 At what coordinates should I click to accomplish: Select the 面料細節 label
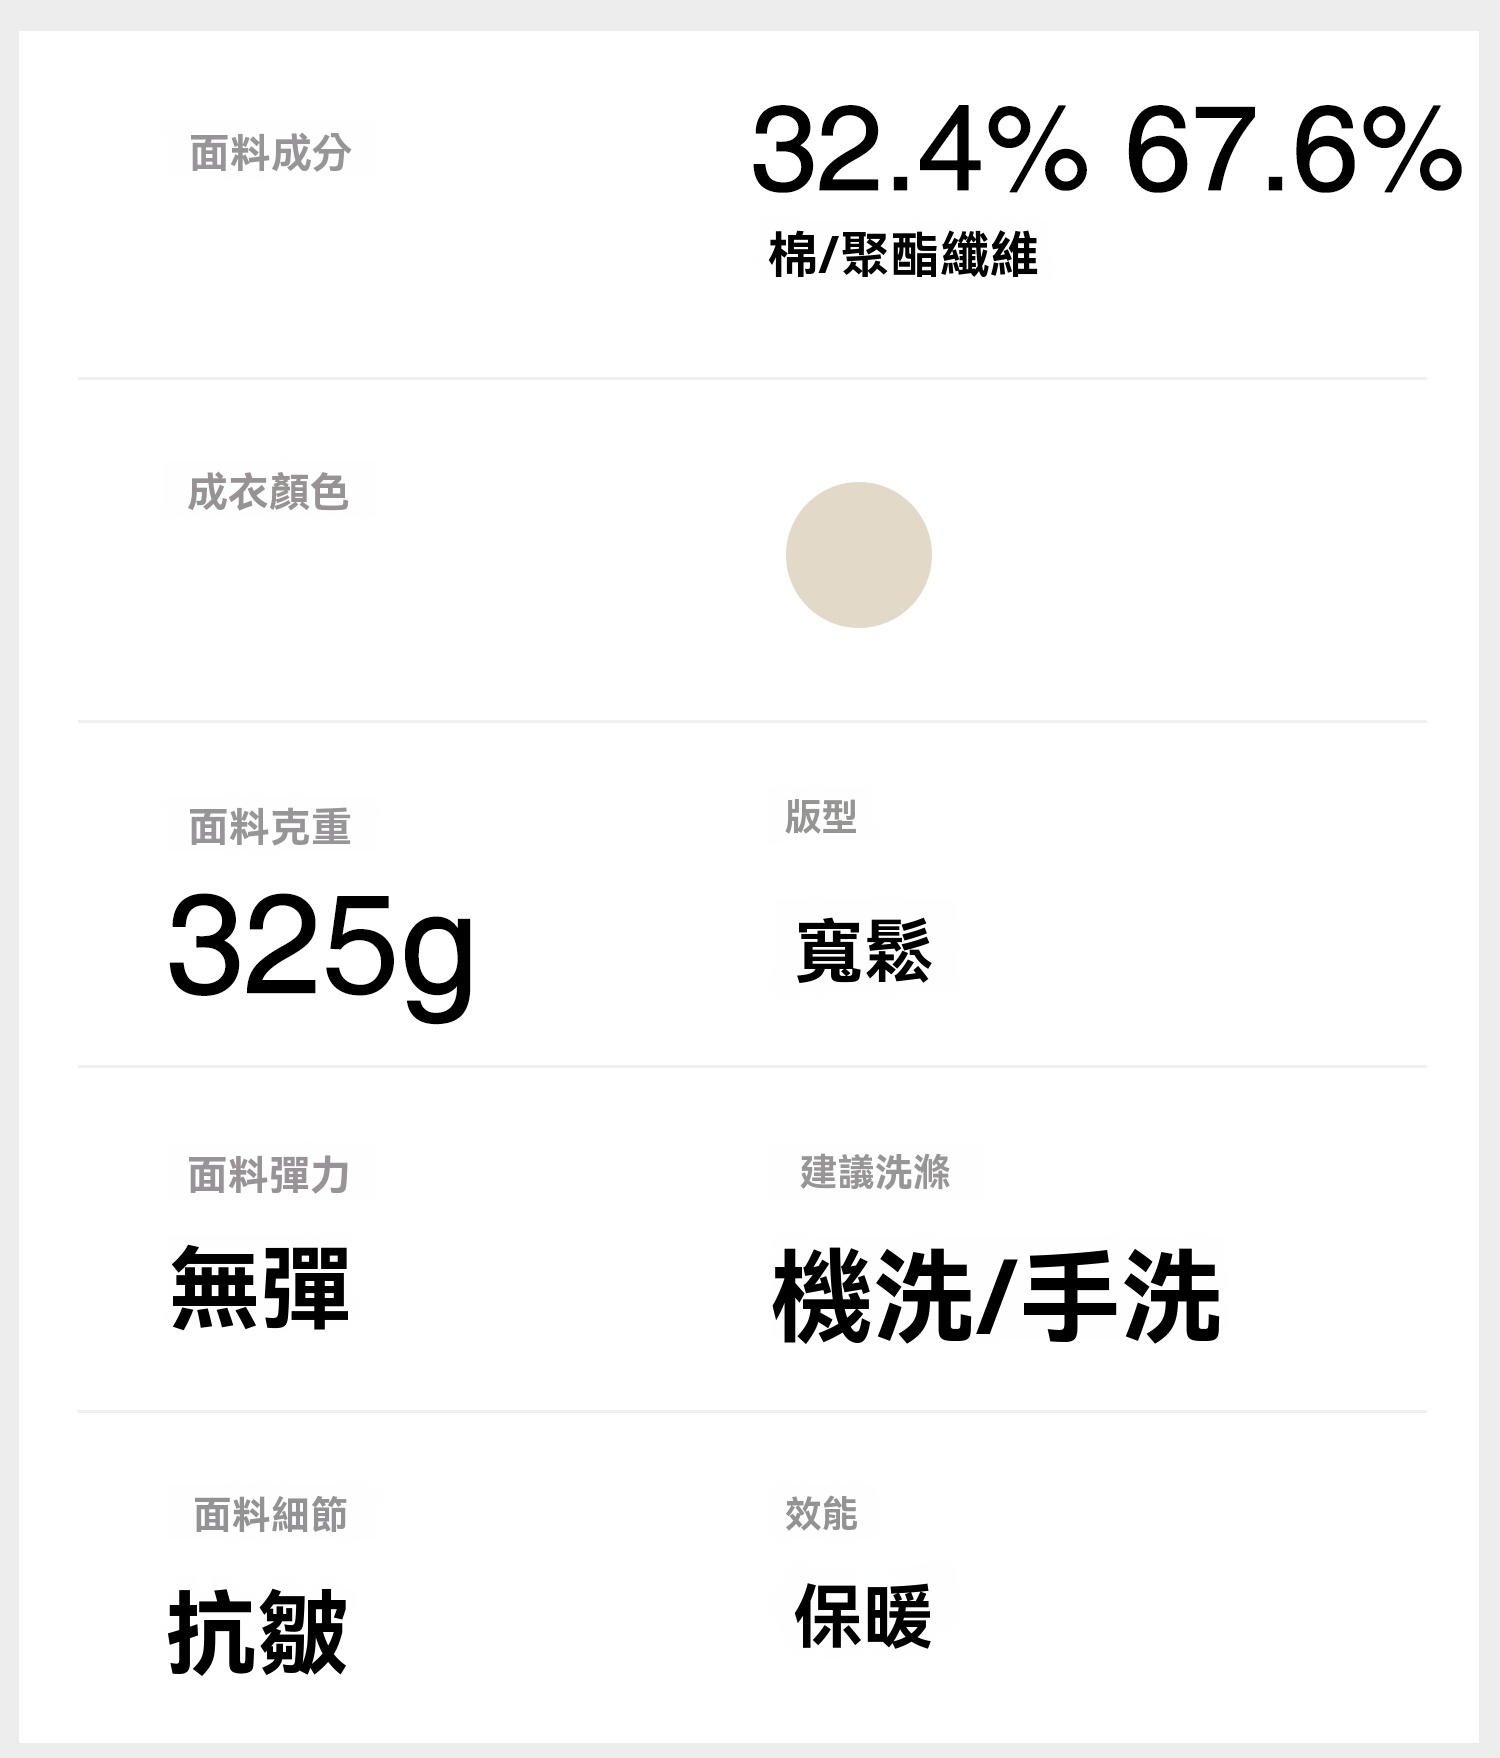[270, 1514]
